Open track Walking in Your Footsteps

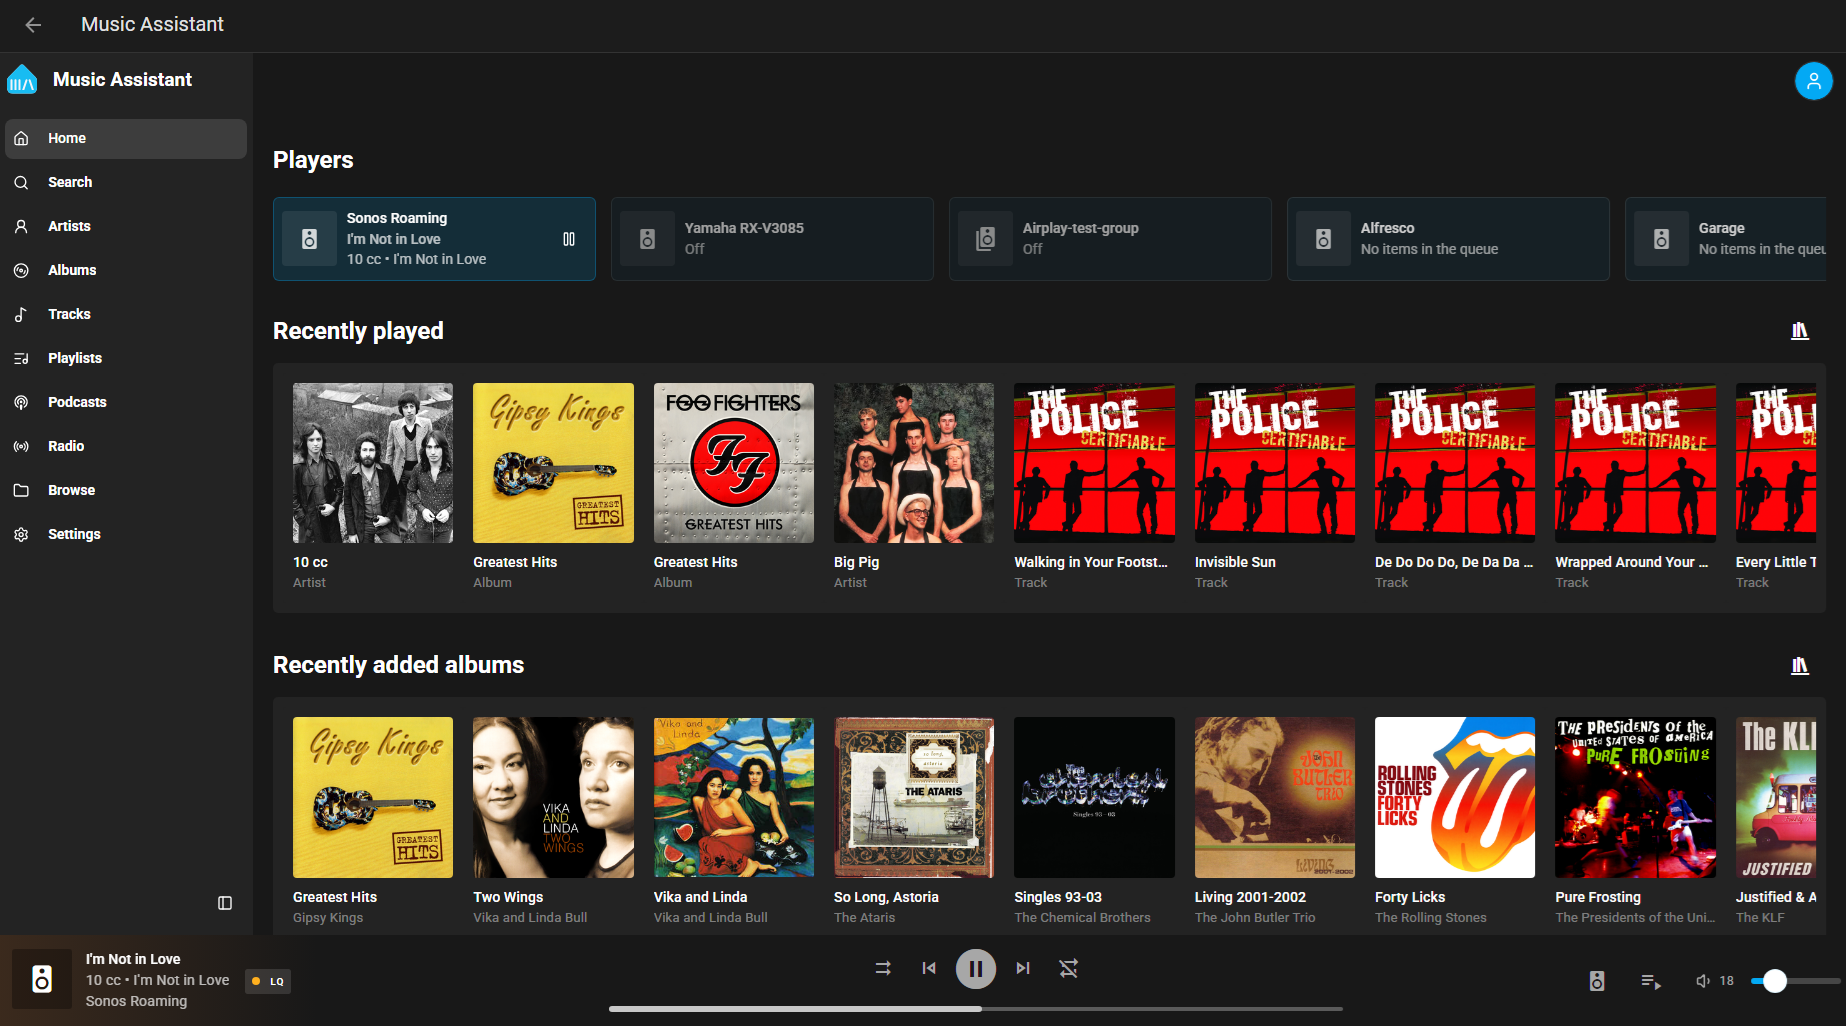[x=1094, y=463]
